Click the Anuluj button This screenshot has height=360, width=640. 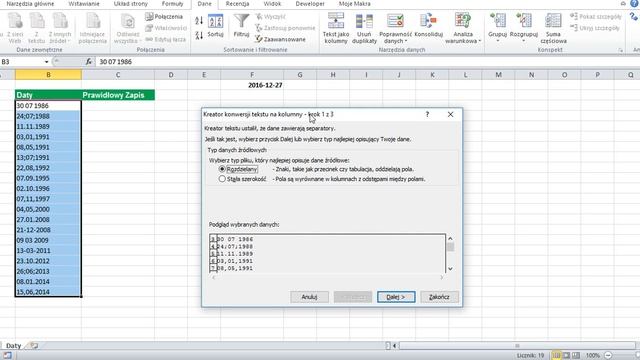click(309, 297)
